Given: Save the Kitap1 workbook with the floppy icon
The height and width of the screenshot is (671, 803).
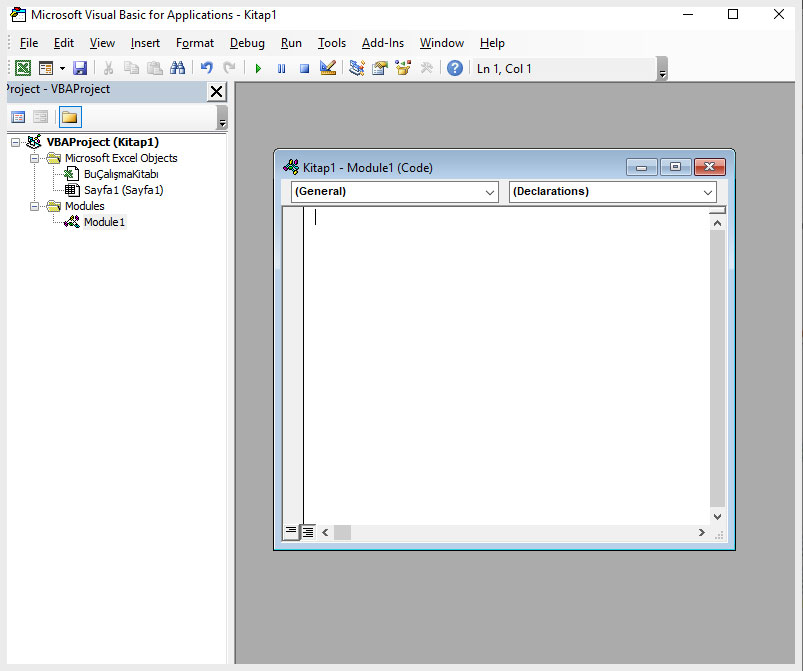Looking at the screenshot, I should [x=80, y=68].
